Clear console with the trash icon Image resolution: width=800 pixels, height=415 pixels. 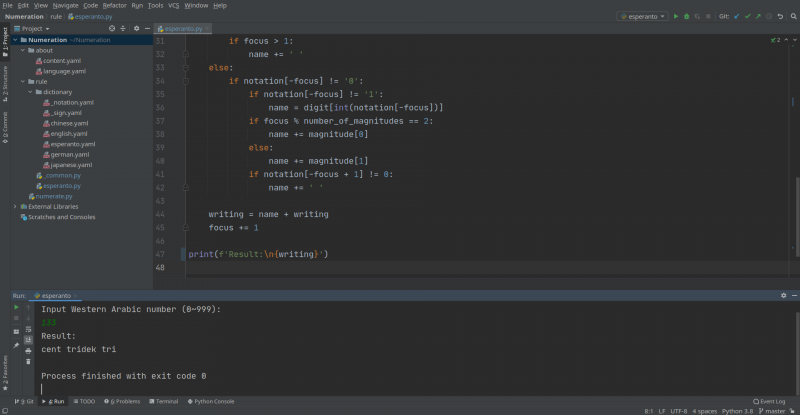click(x=28, y=361)
